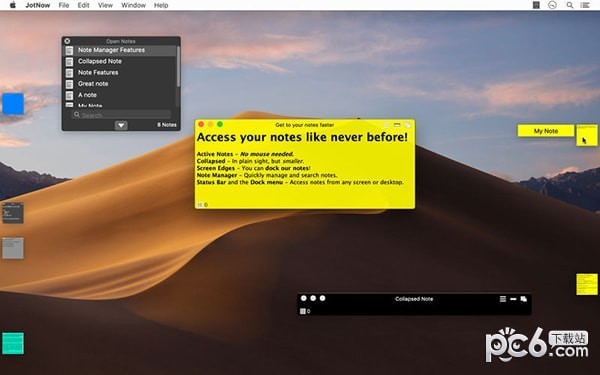The height and width of the screenshot is (375, 600).
Task: Open the collapsed My Note tab
Action: pyautogui.click(x=546, y=131)
